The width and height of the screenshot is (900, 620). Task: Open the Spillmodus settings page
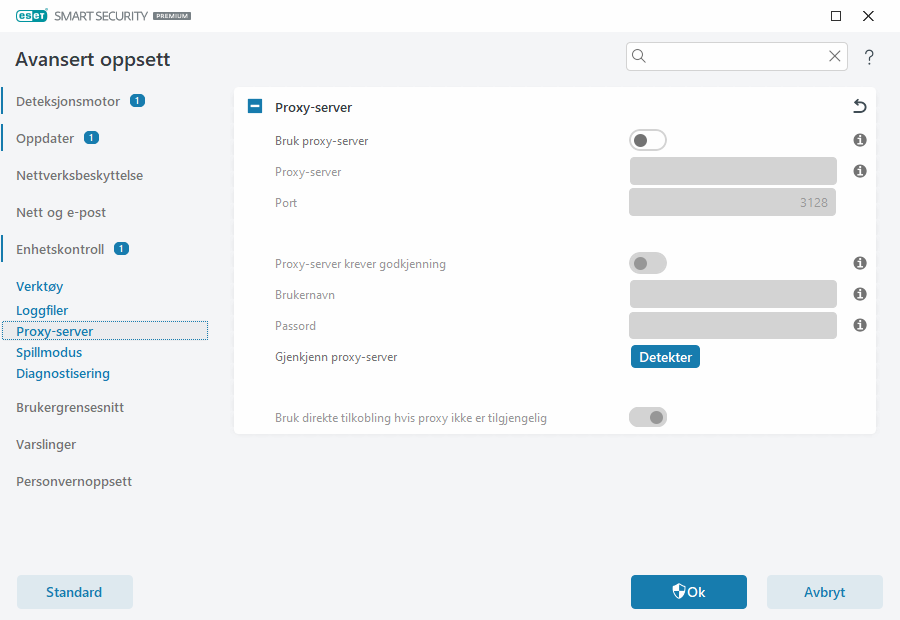point(48,352)
